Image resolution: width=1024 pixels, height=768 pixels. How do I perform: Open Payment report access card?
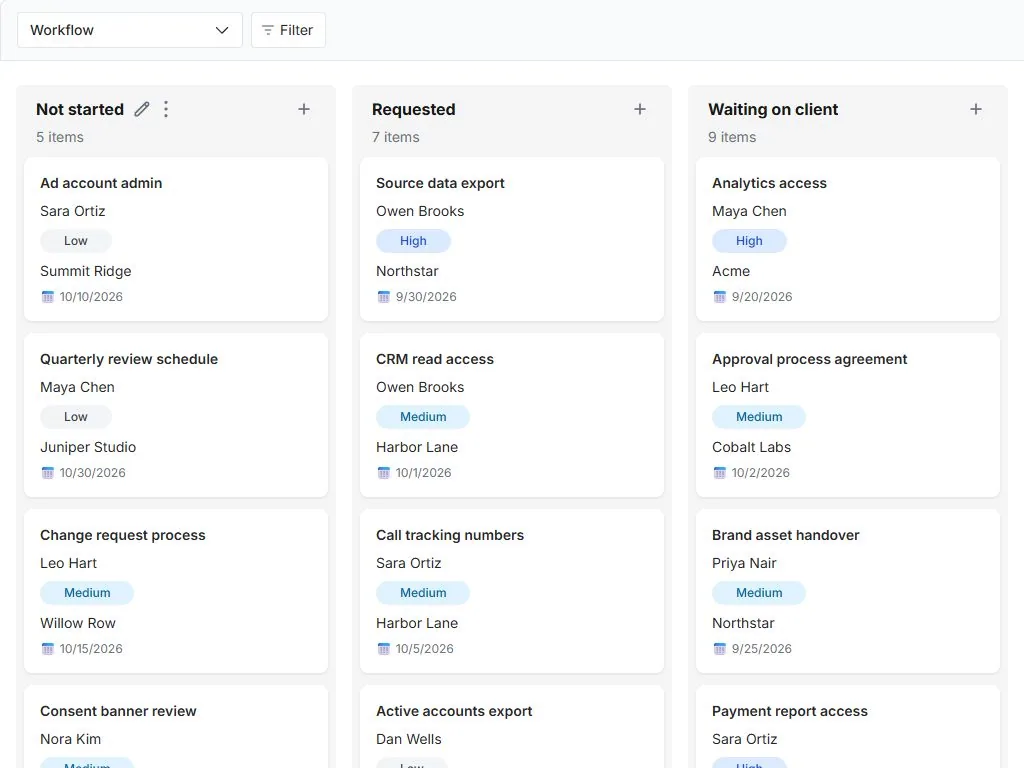848,727
